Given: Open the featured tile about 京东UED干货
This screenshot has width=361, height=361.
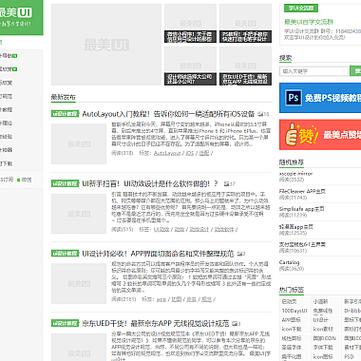Looking at the screenshot, I should [x=246, y=66].
